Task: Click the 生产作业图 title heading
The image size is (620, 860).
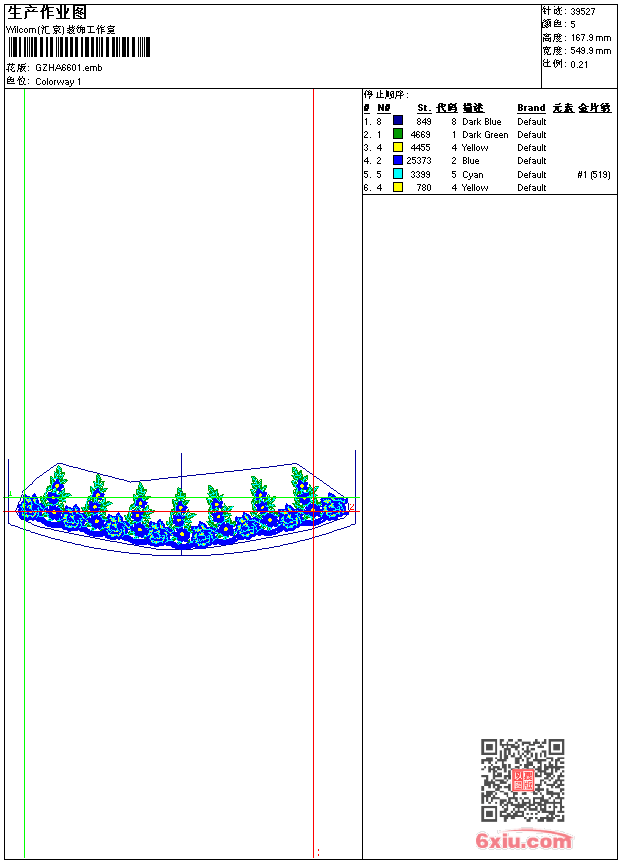Action: (46, 12)
